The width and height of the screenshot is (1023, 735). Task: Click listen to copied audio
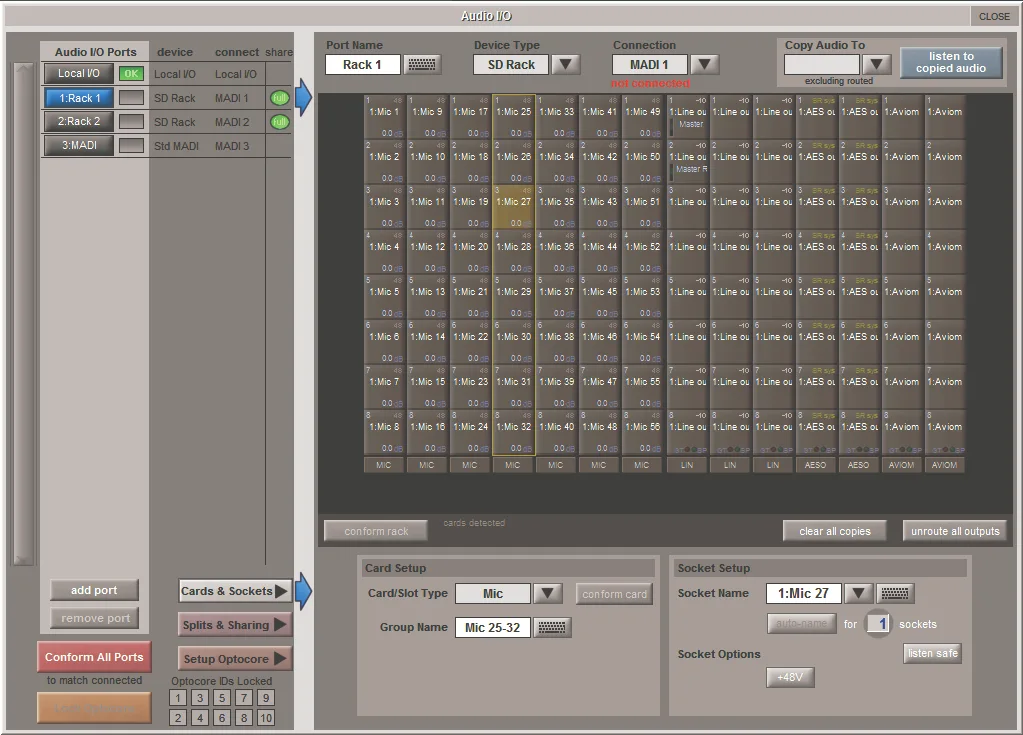951,63
